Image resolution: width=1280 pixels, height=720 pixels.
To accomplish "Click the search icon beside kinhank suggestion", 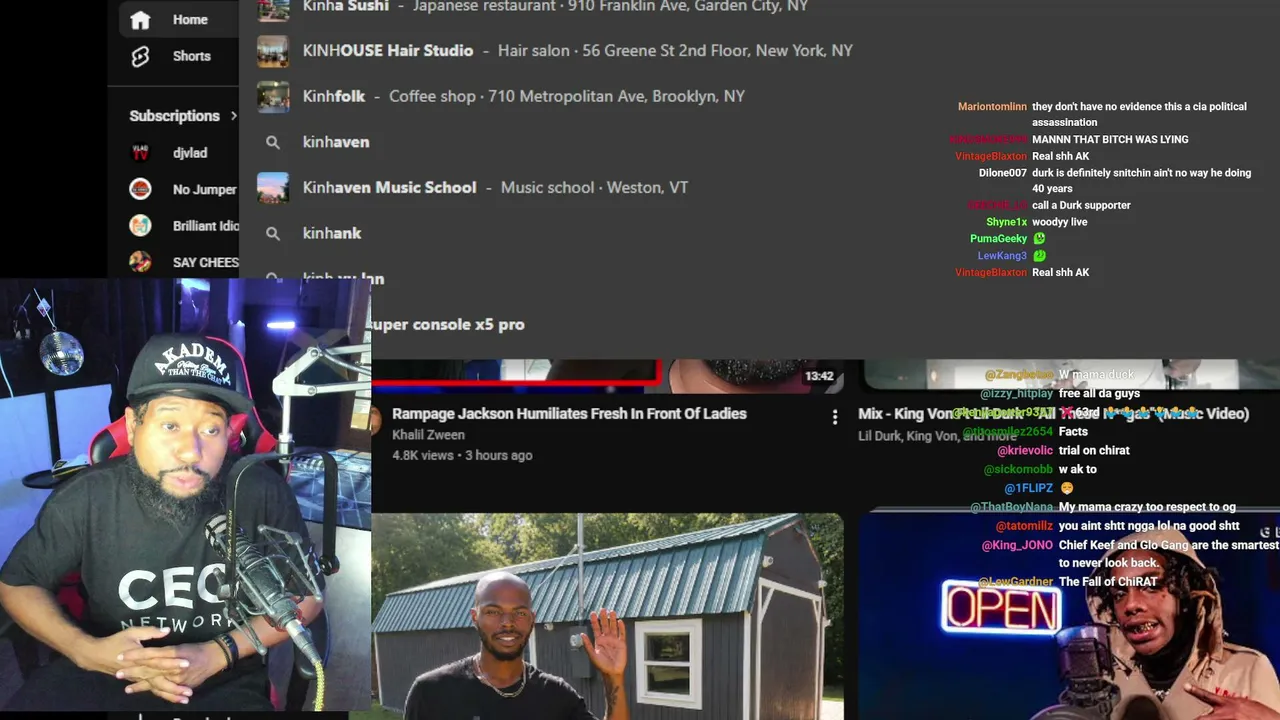I will [272, 233].
